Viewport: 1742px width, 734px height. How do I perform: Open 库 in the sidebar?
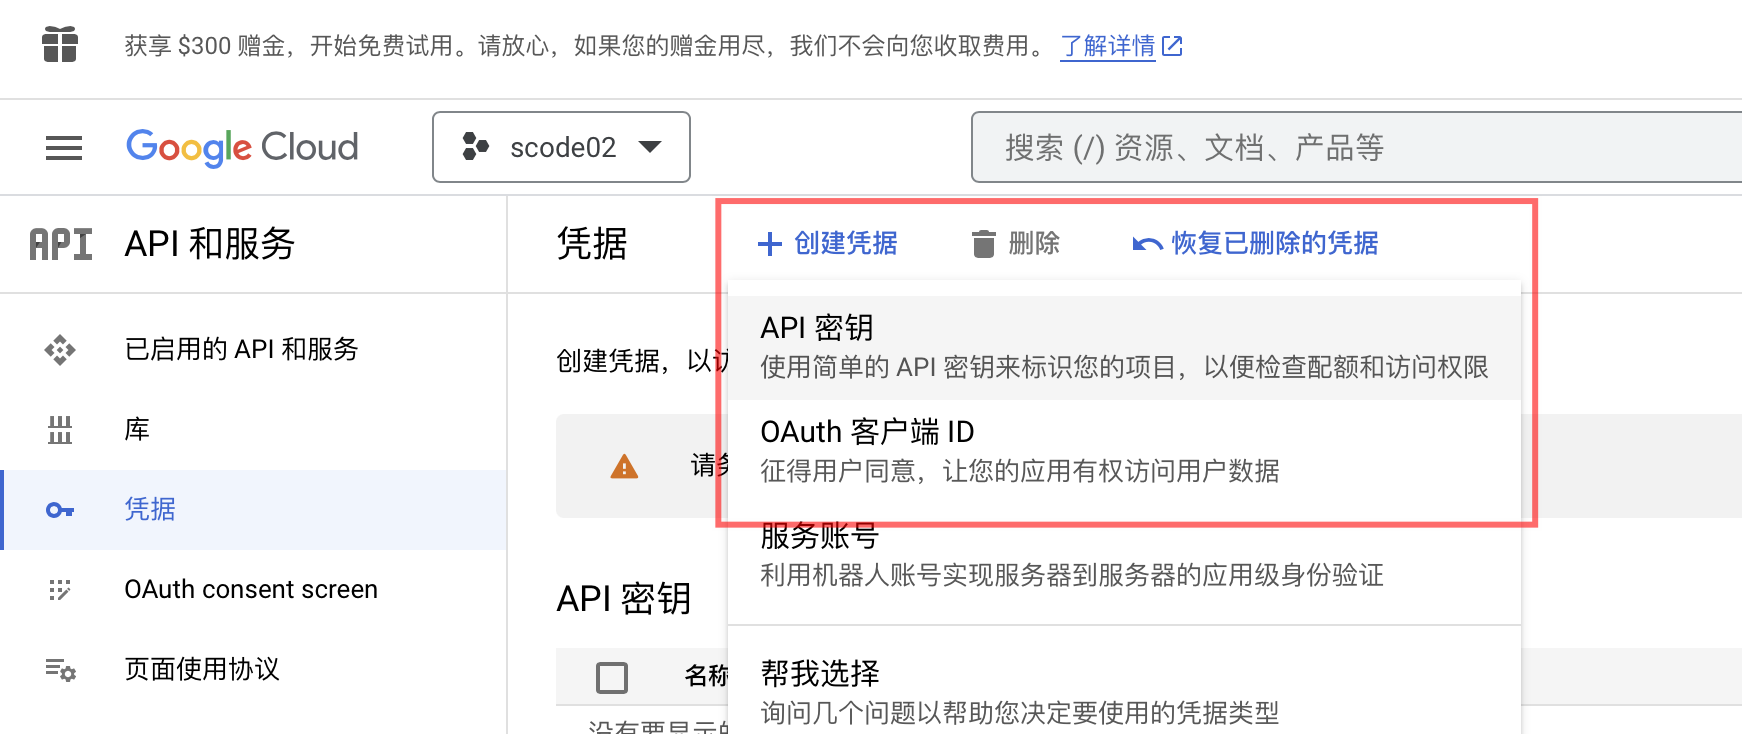[x=253, y=430]
